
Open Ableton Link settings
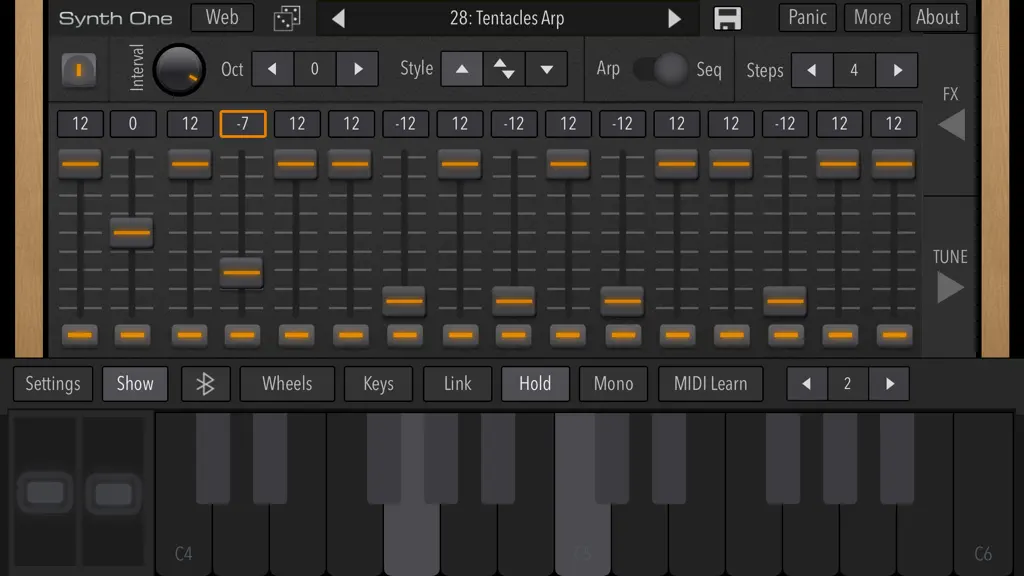coord(457,384)
